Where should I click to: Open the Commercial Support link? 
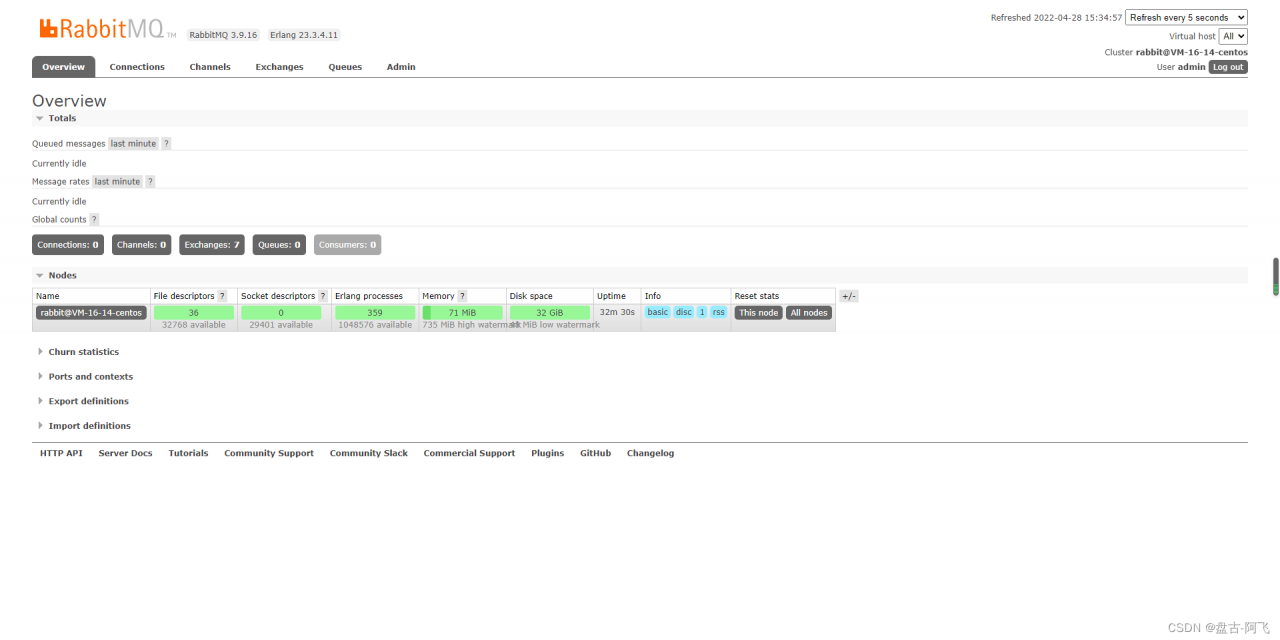pyautogui.click(x=469, y=453)
